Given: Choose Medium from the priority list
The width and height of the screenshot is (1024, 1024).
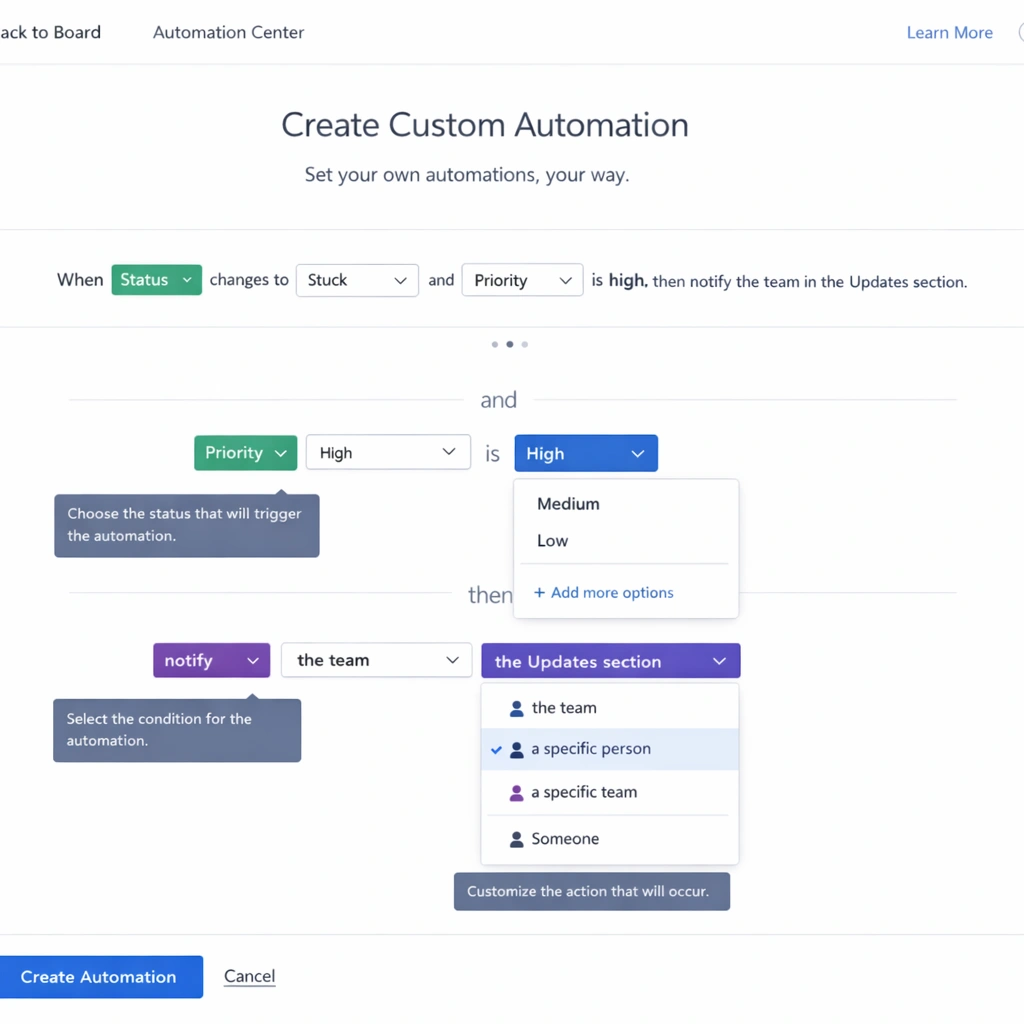Looking at the screenshot, I should click(x=568, y=504).
